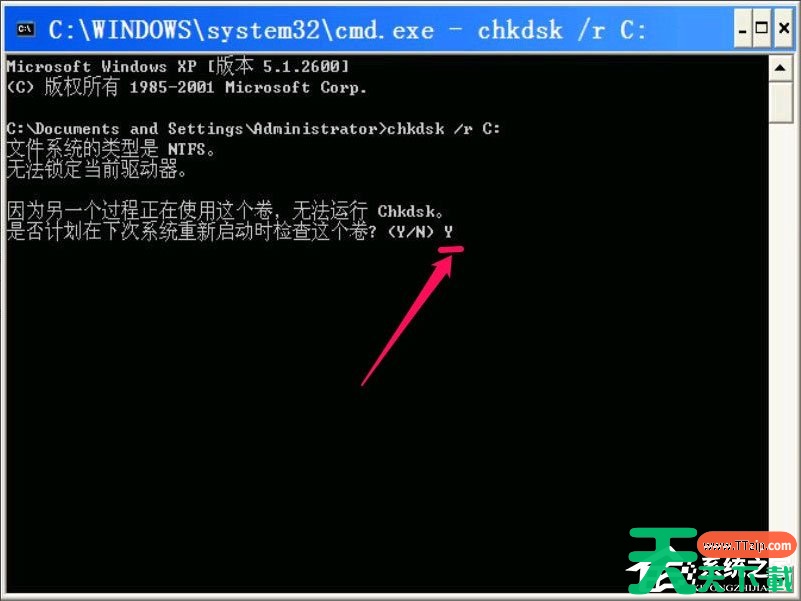
Task: Click the scrollbar track below the thumb
Action: coord(780,327)
